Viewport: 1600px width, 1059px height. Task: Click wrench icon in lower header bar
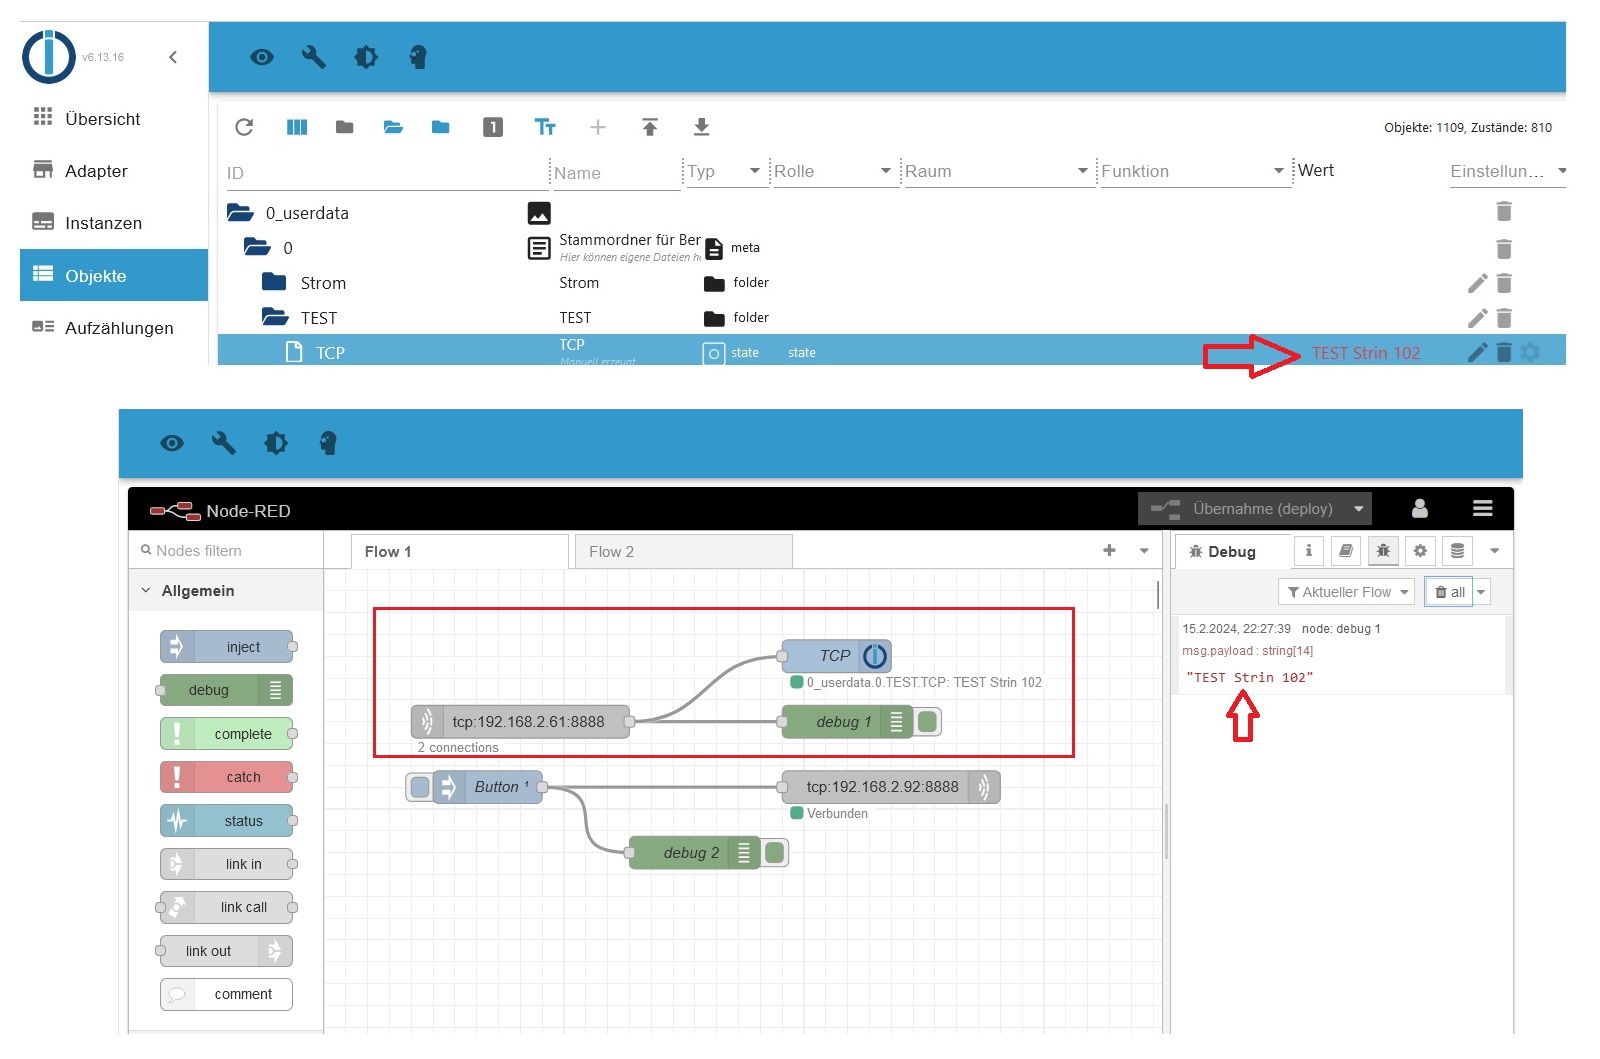coord(224,443)
